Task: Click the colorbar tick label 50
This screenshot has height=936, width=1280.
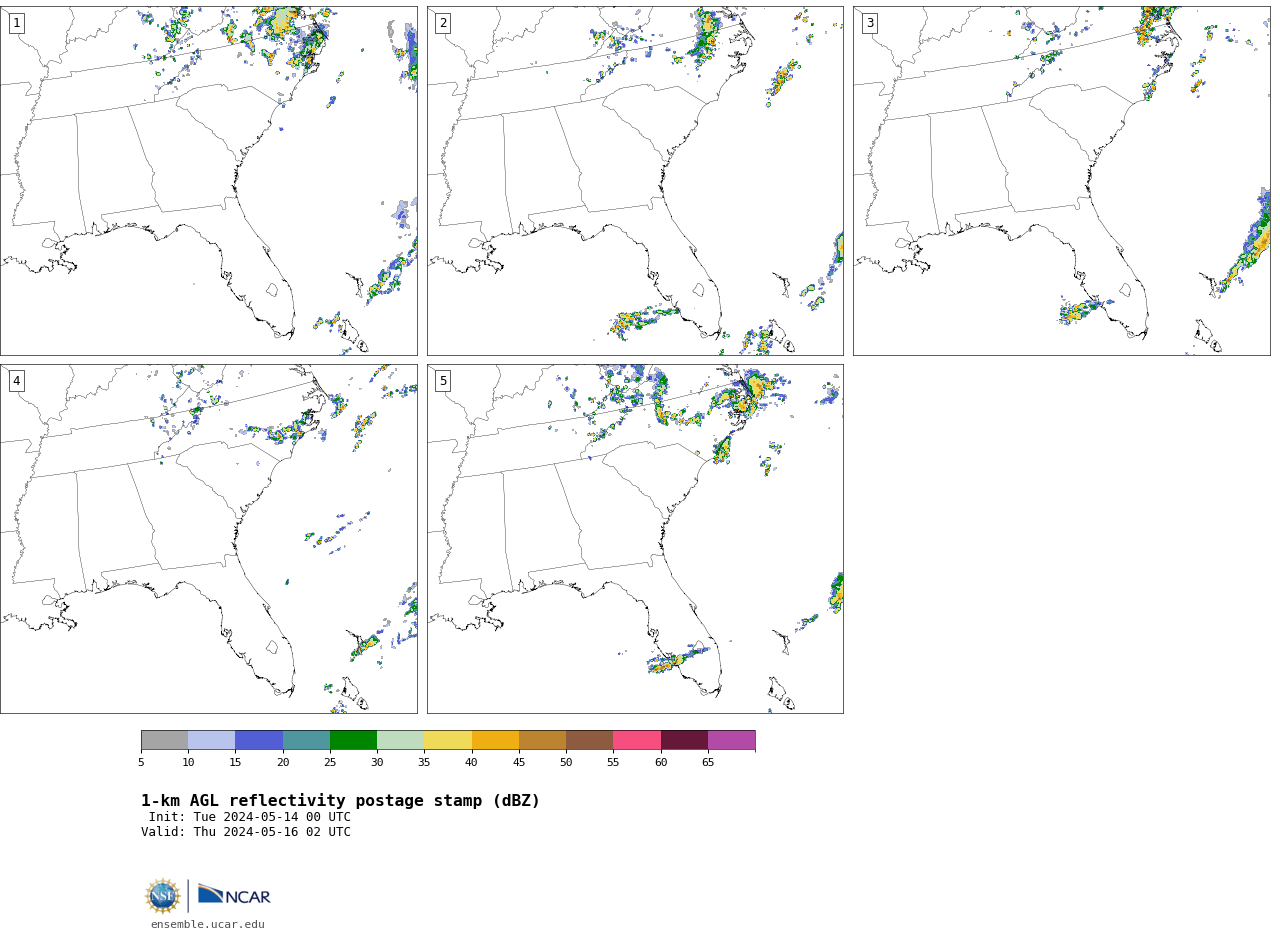Action: pos(566,763)
